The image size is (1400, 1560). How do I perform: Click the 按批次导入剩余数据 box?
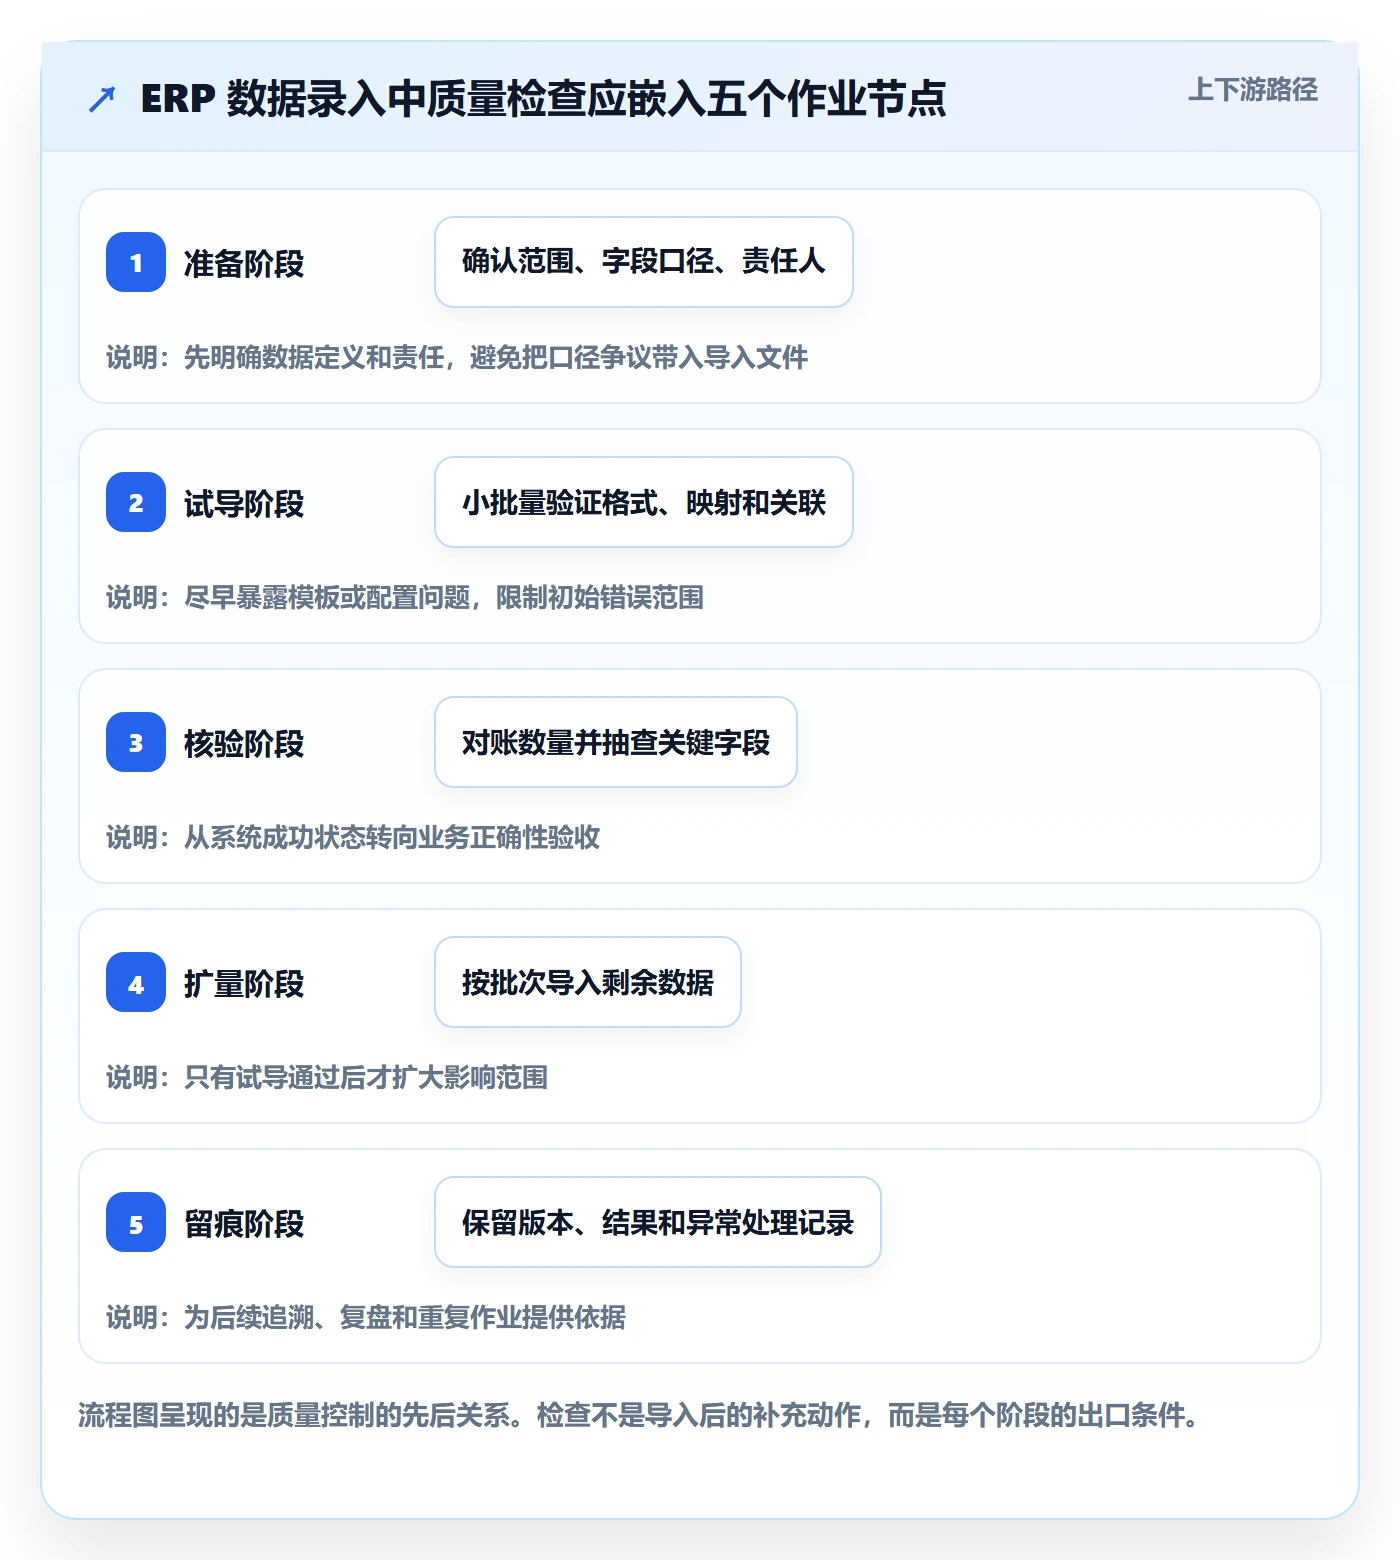(588, 982)
